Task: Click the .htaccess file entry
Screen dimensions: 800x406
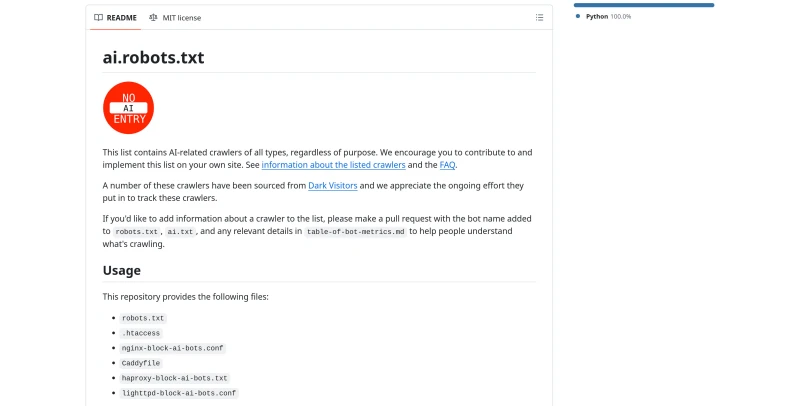Action: pyautogui.click(x=141, y=332)
